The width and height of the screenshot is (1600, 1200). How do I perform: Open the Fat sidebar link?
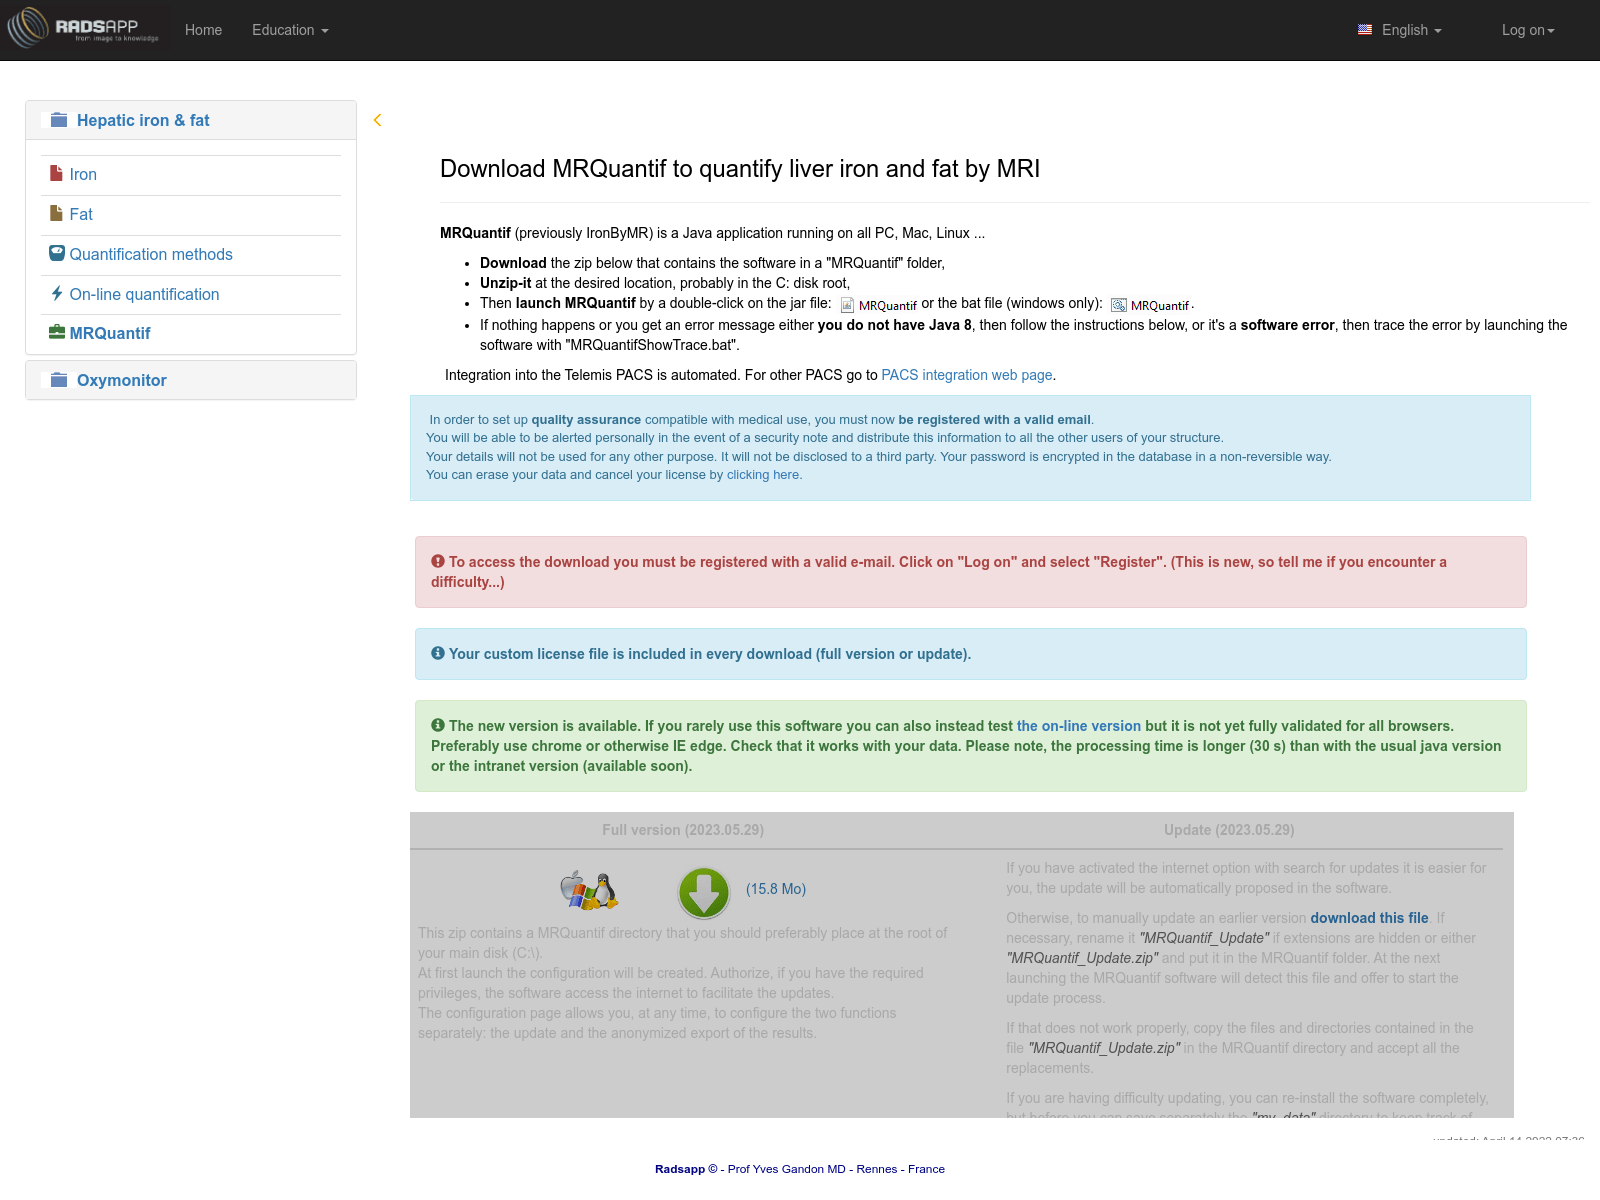point(81,214)
